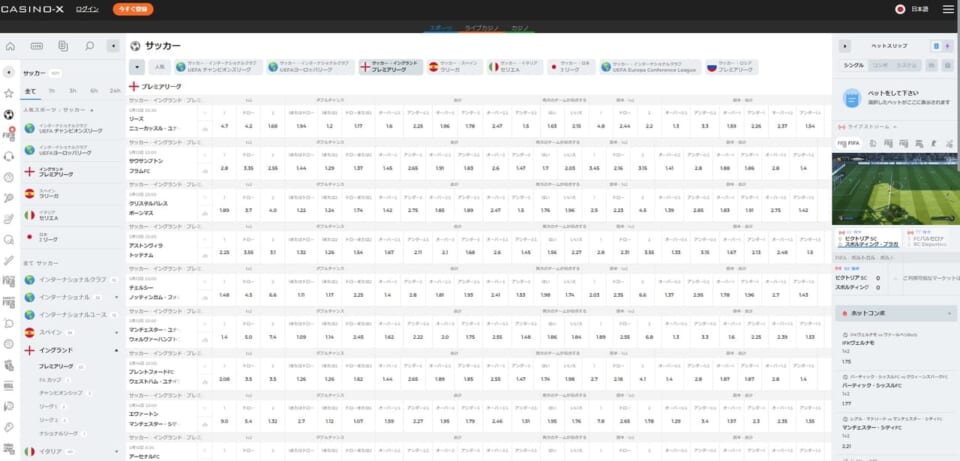Click the blue bet slip toggle icon
The image size is (960, 461).
(x=936, y=46)
